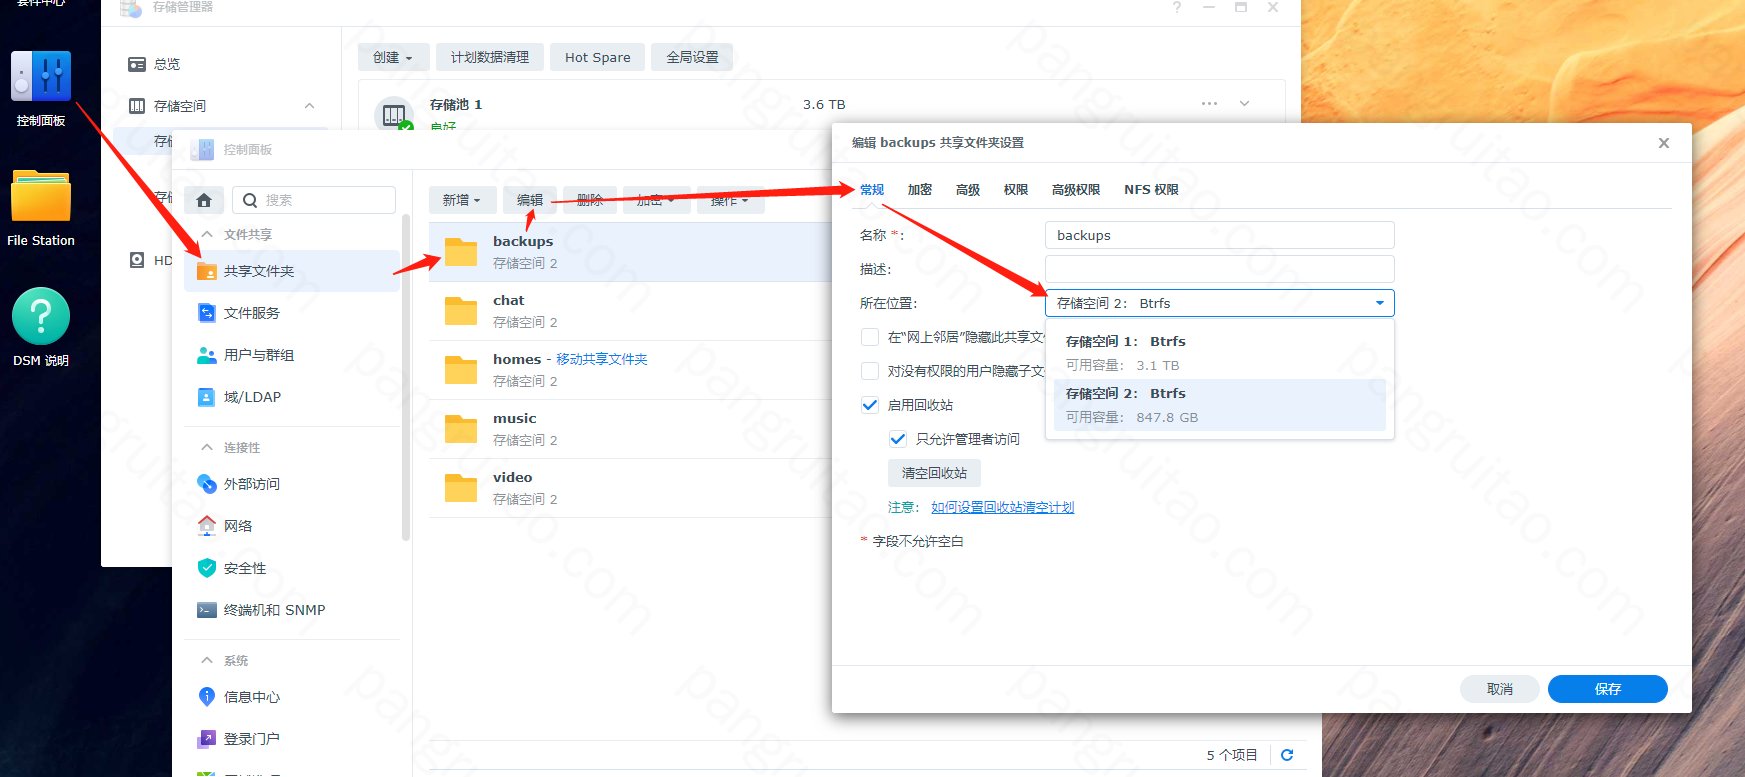Click the Control Panel 搜索 search box
Viewport: 1745px width, 777px height.
coord(314,200)
